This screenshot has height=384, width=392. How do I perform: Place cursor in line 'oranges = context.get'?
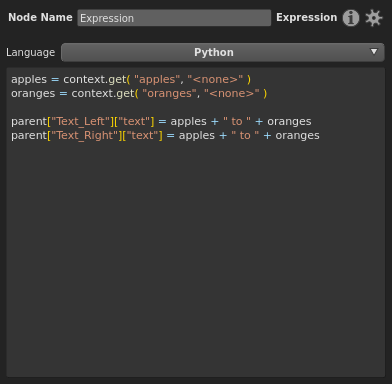tap(139, 93)
